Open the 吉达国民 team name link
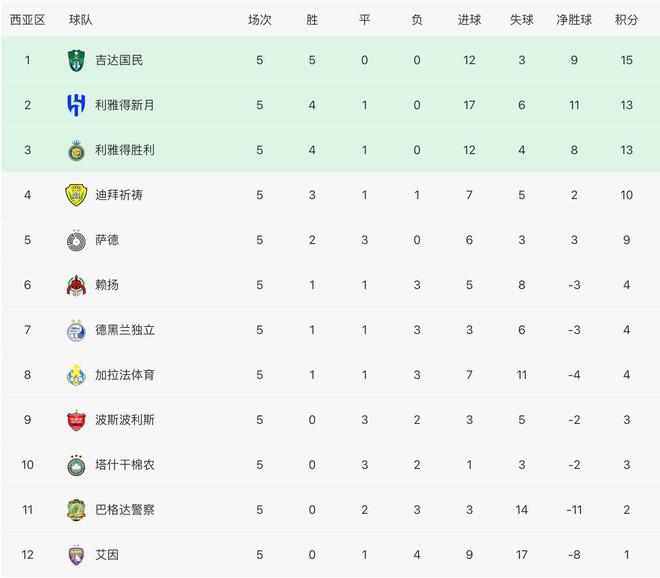 coord(119,60)
